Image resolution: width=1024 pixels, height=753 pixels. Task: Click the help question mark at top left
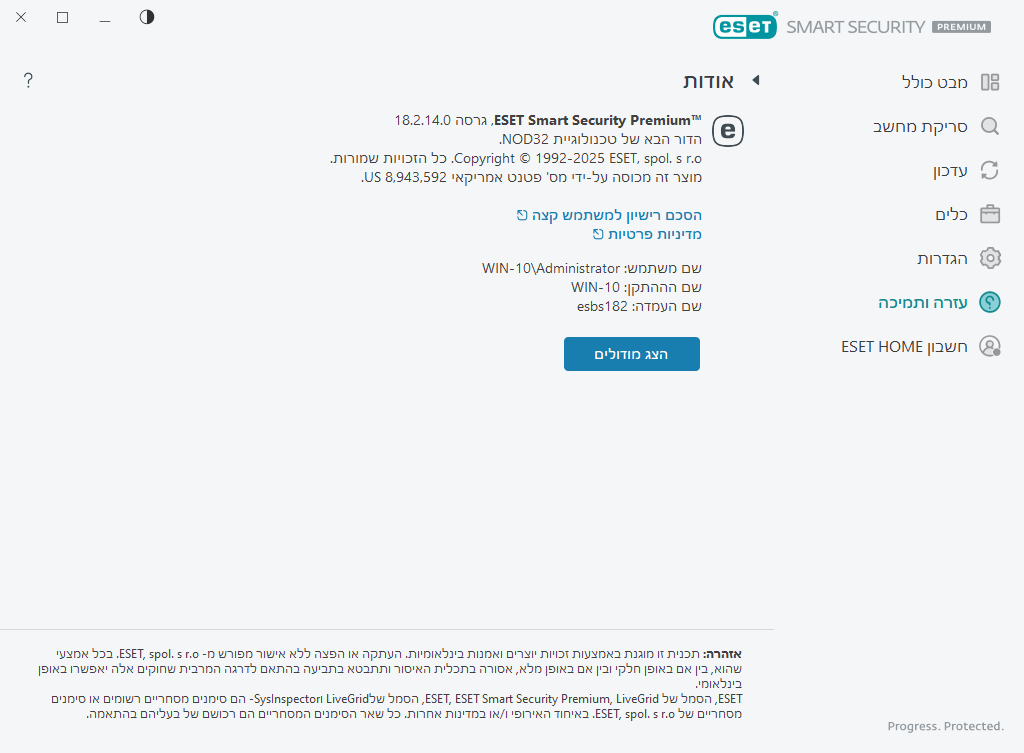pos(28,80)
